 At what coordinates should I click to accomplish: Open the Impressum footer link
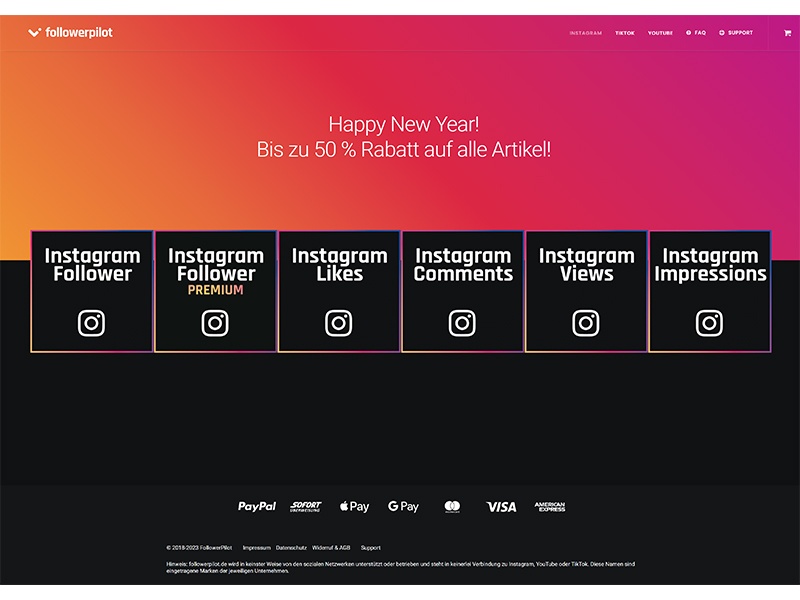pos(256,548)
